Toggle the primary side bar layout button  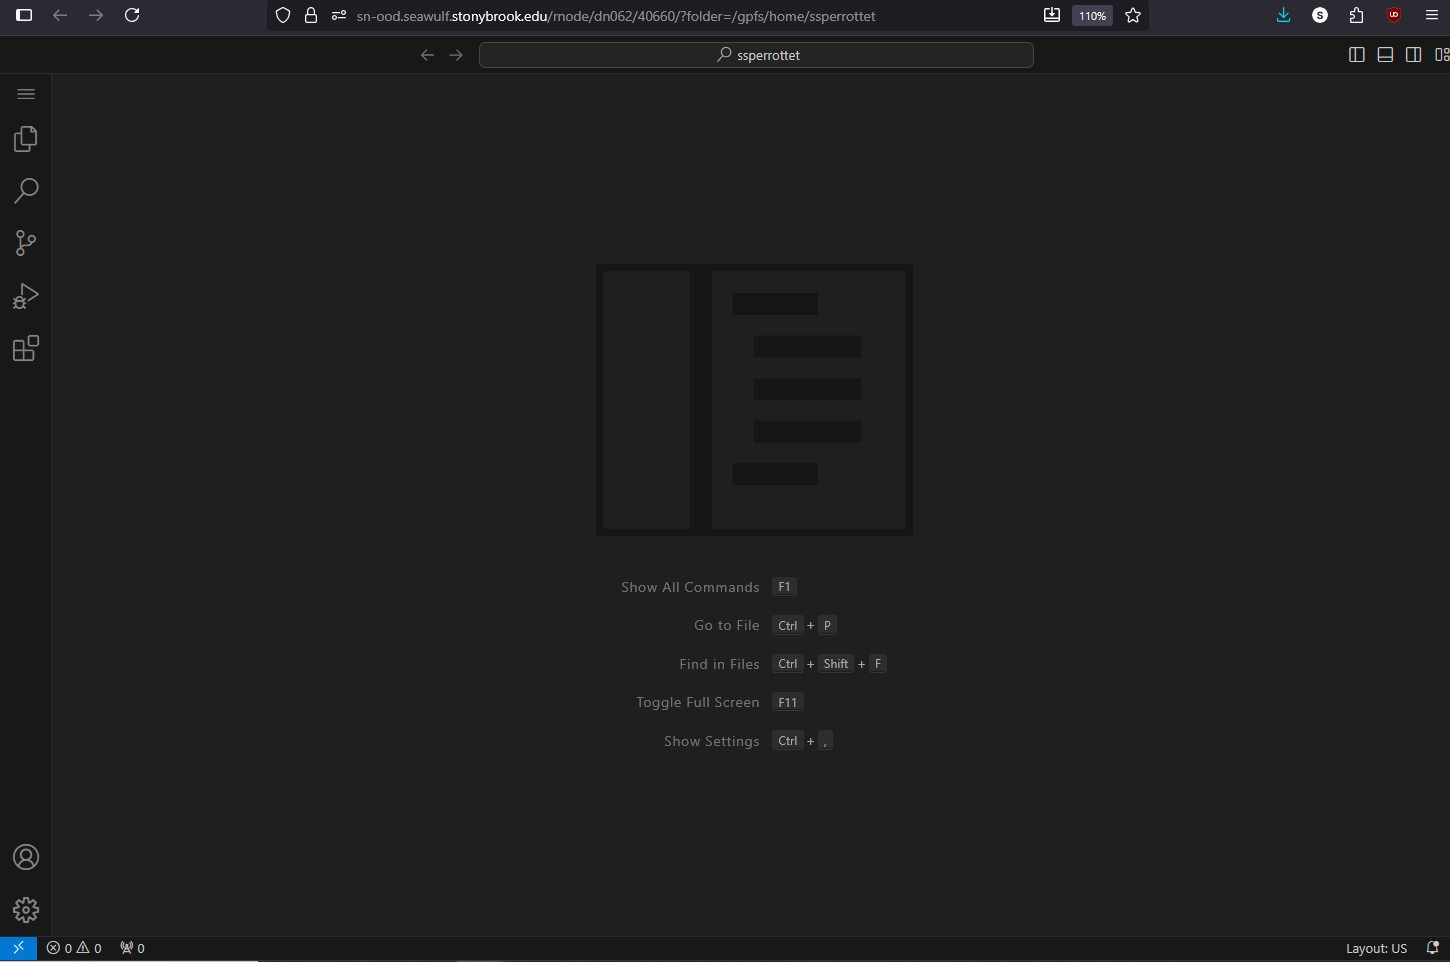coord(1357,55)
